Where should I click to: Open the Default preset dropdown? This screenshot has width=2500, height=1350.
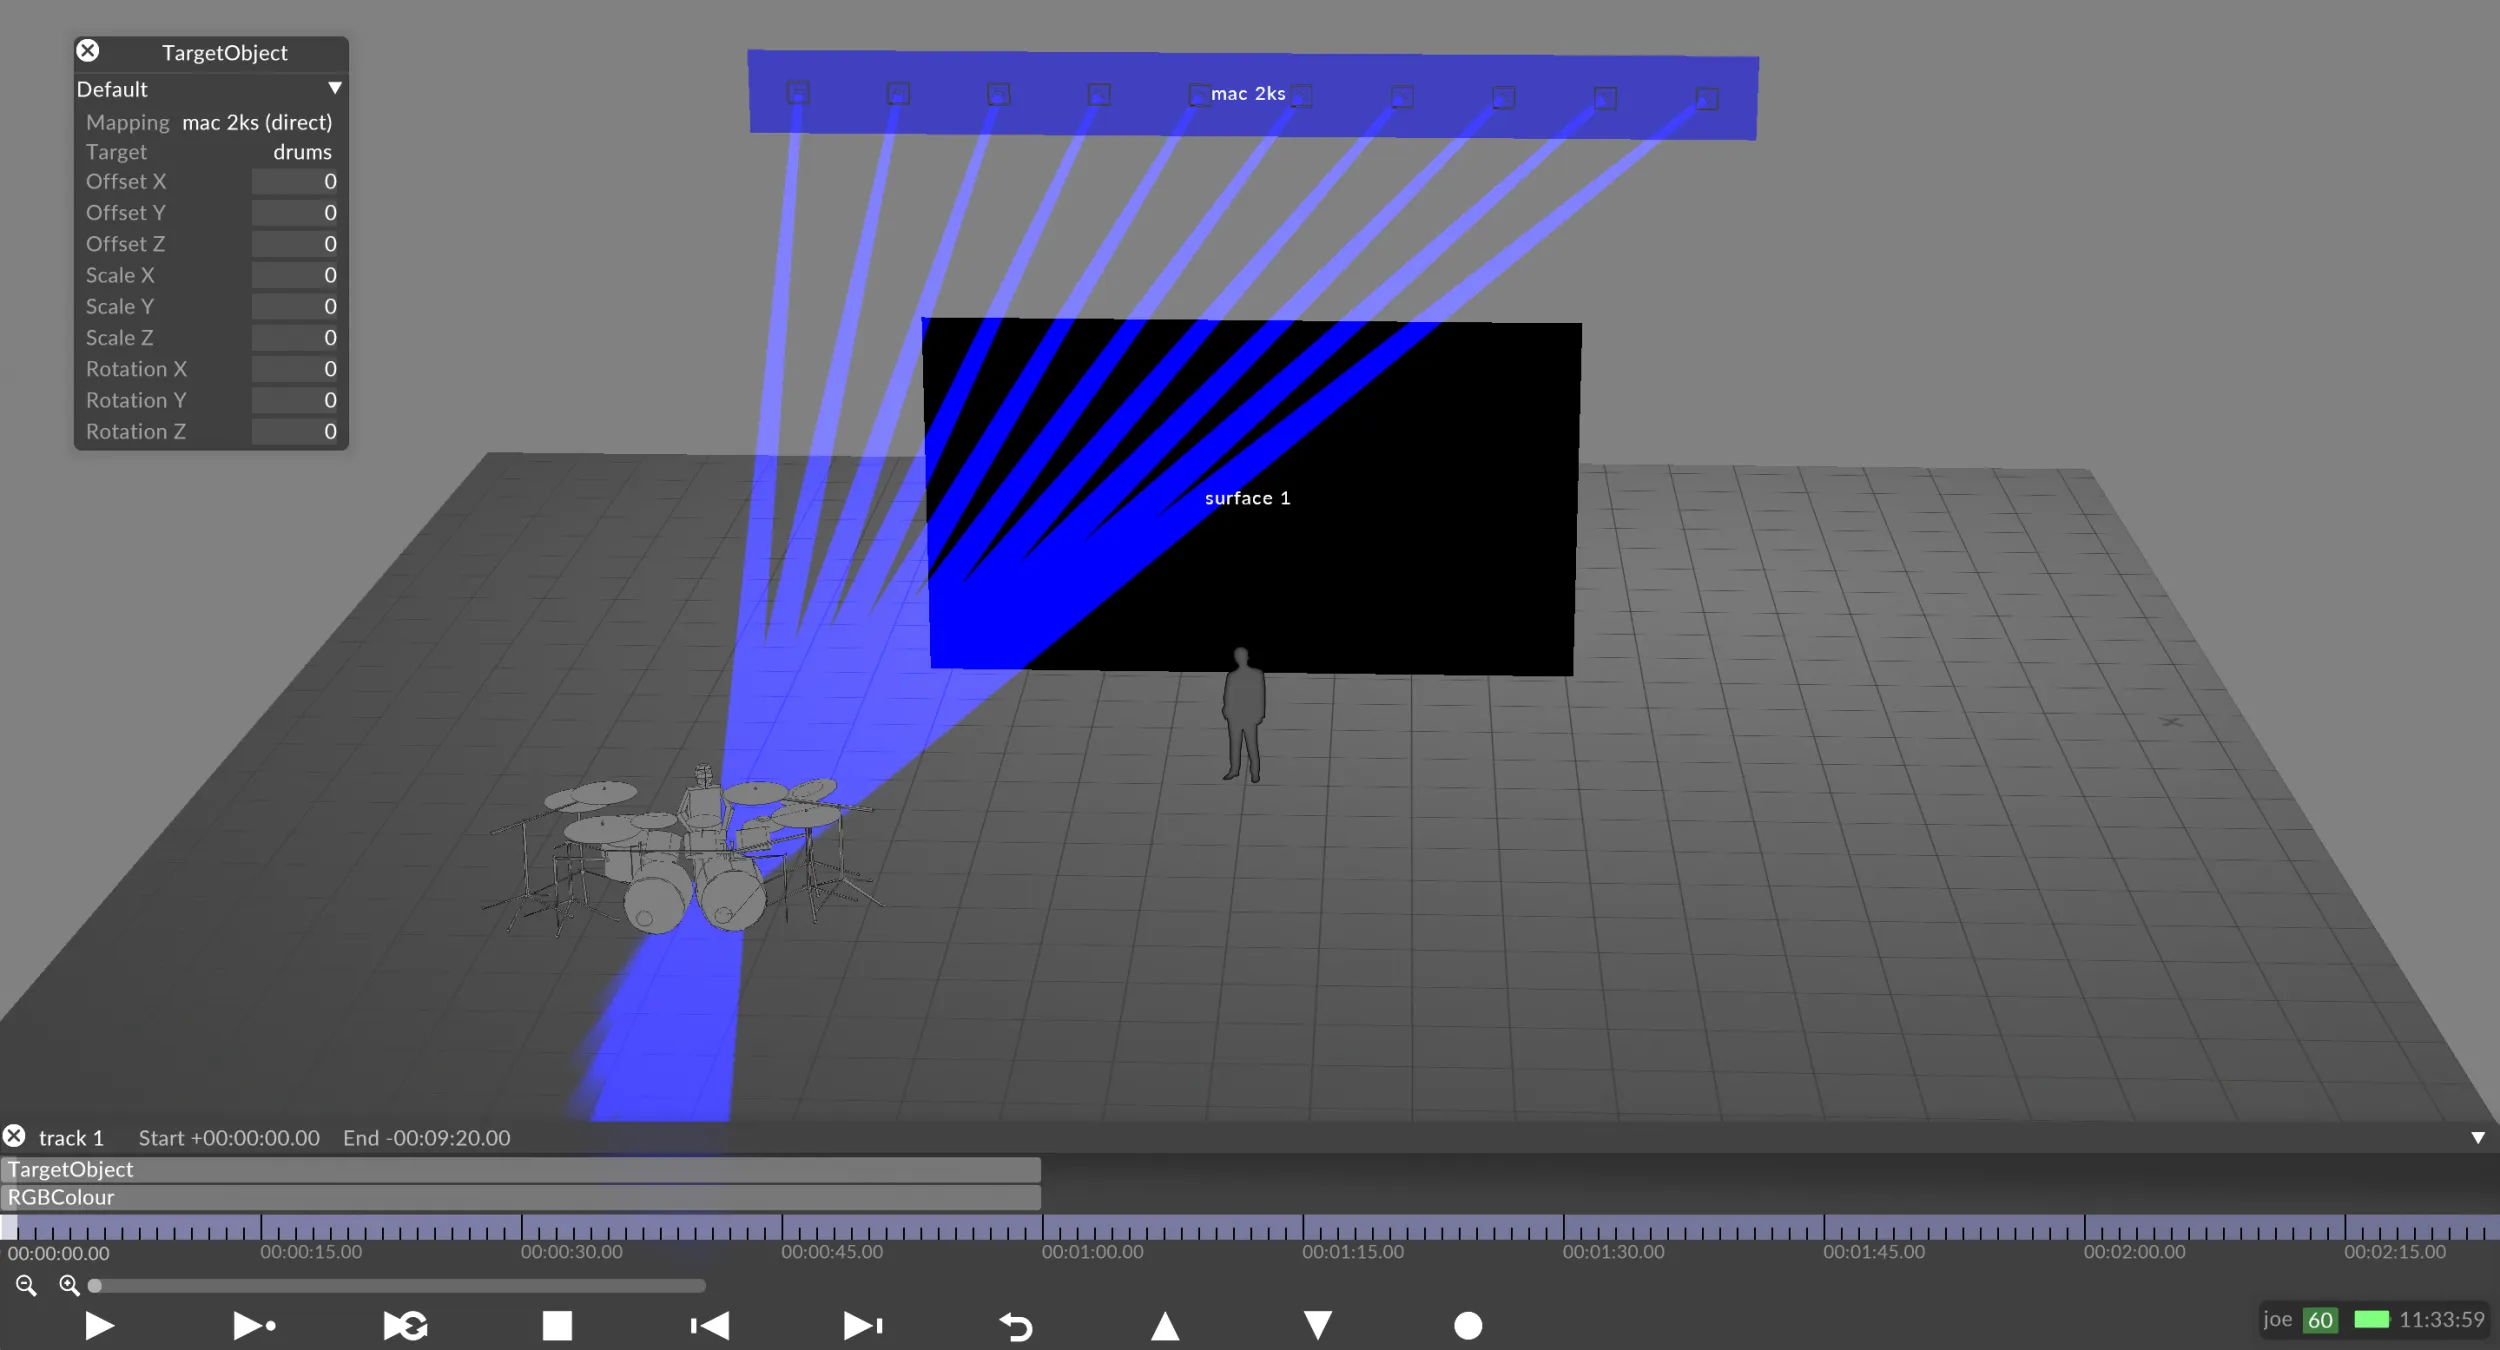point(335,88)
